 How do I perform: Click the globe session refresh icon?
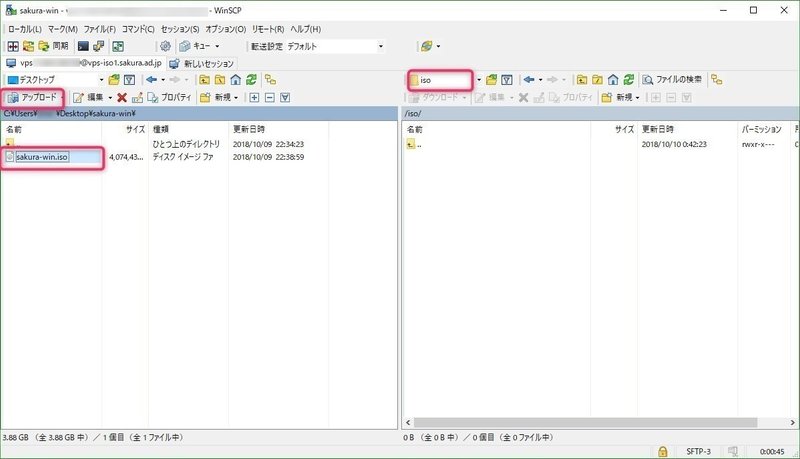[x=427, y=46]
